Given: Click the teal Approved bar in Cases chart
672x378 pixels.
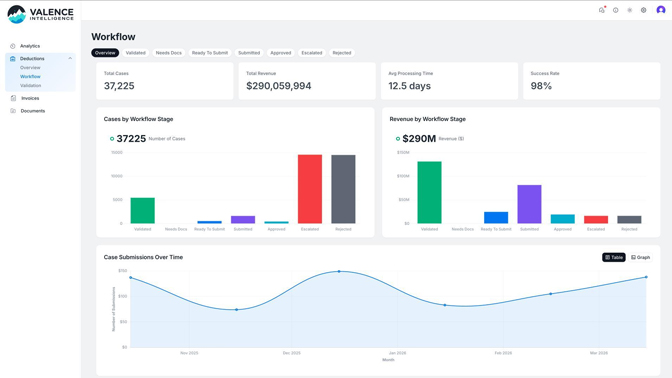Looking at the screenshot, I should (x=276, y=222).
